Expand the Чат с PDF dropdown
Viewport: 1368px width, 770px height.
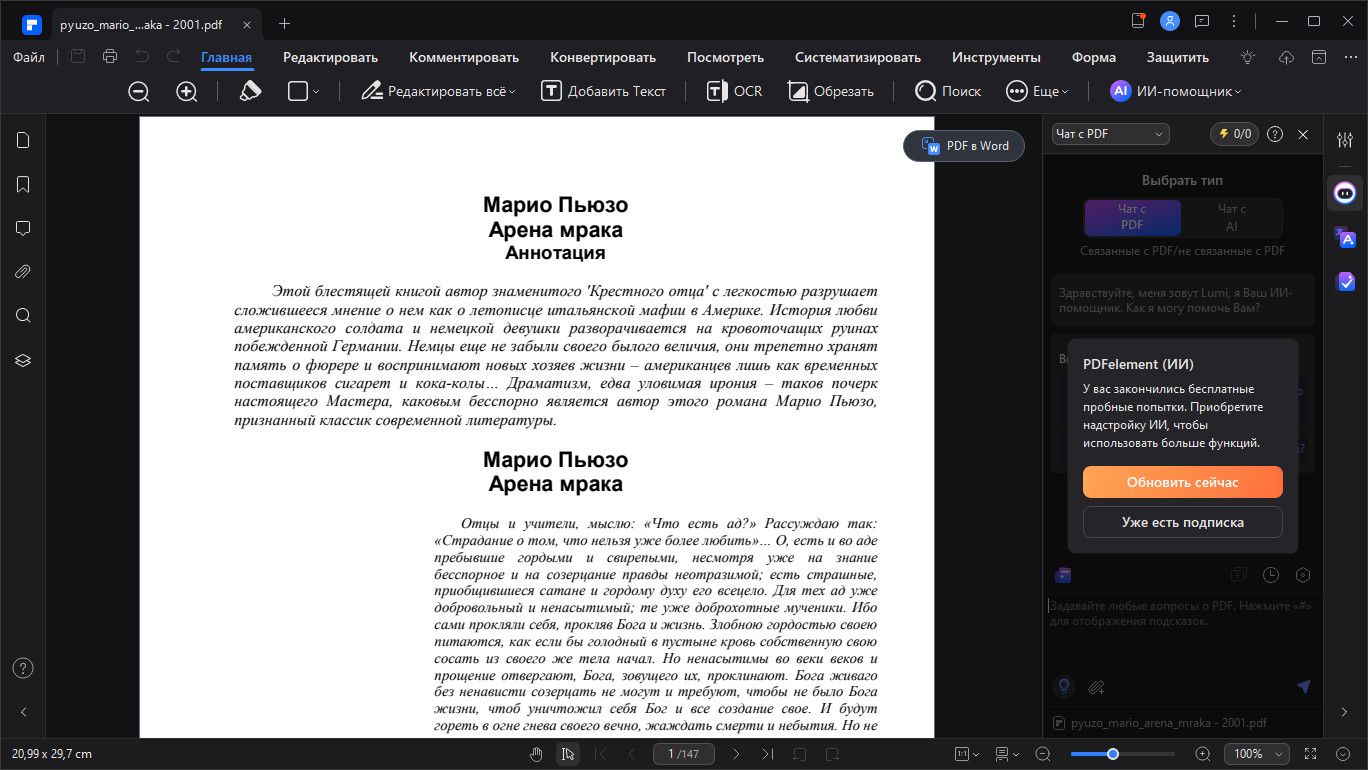[x=1111, y=134]
